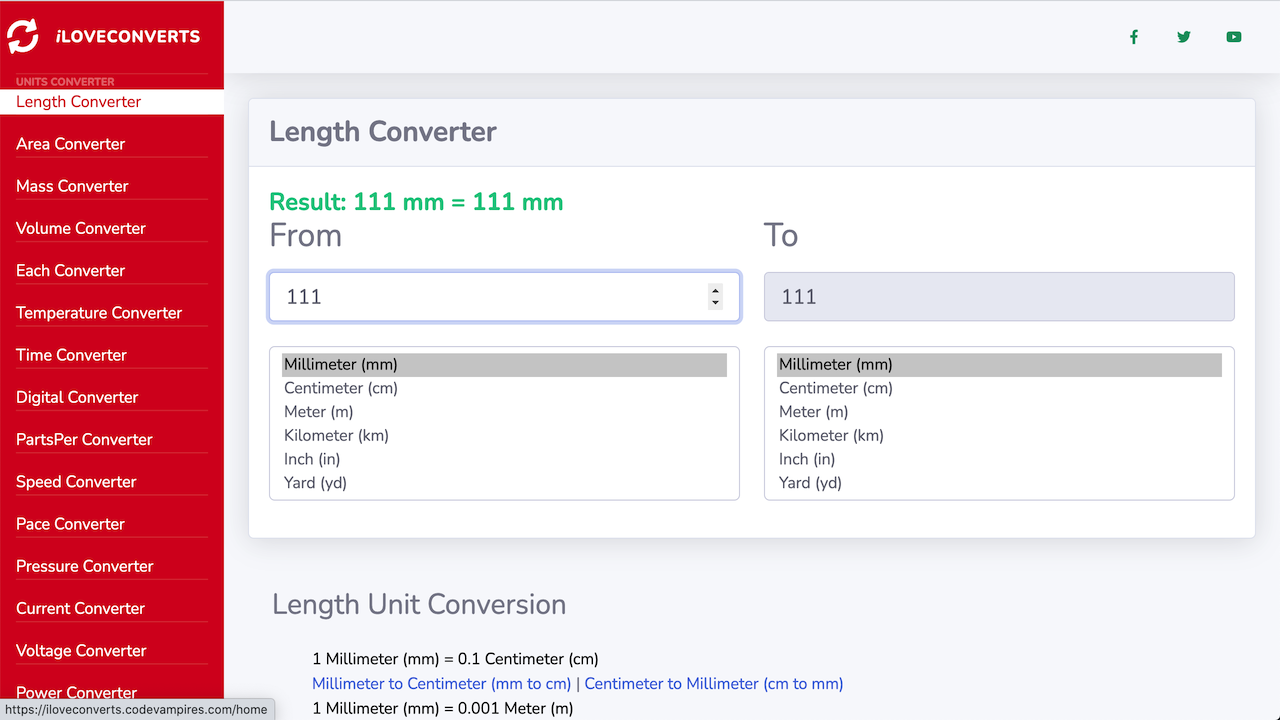The width and height of the screenshot is (1280, 720).
Task: Increase the From value with stepper up arrow
Action: 715,291
